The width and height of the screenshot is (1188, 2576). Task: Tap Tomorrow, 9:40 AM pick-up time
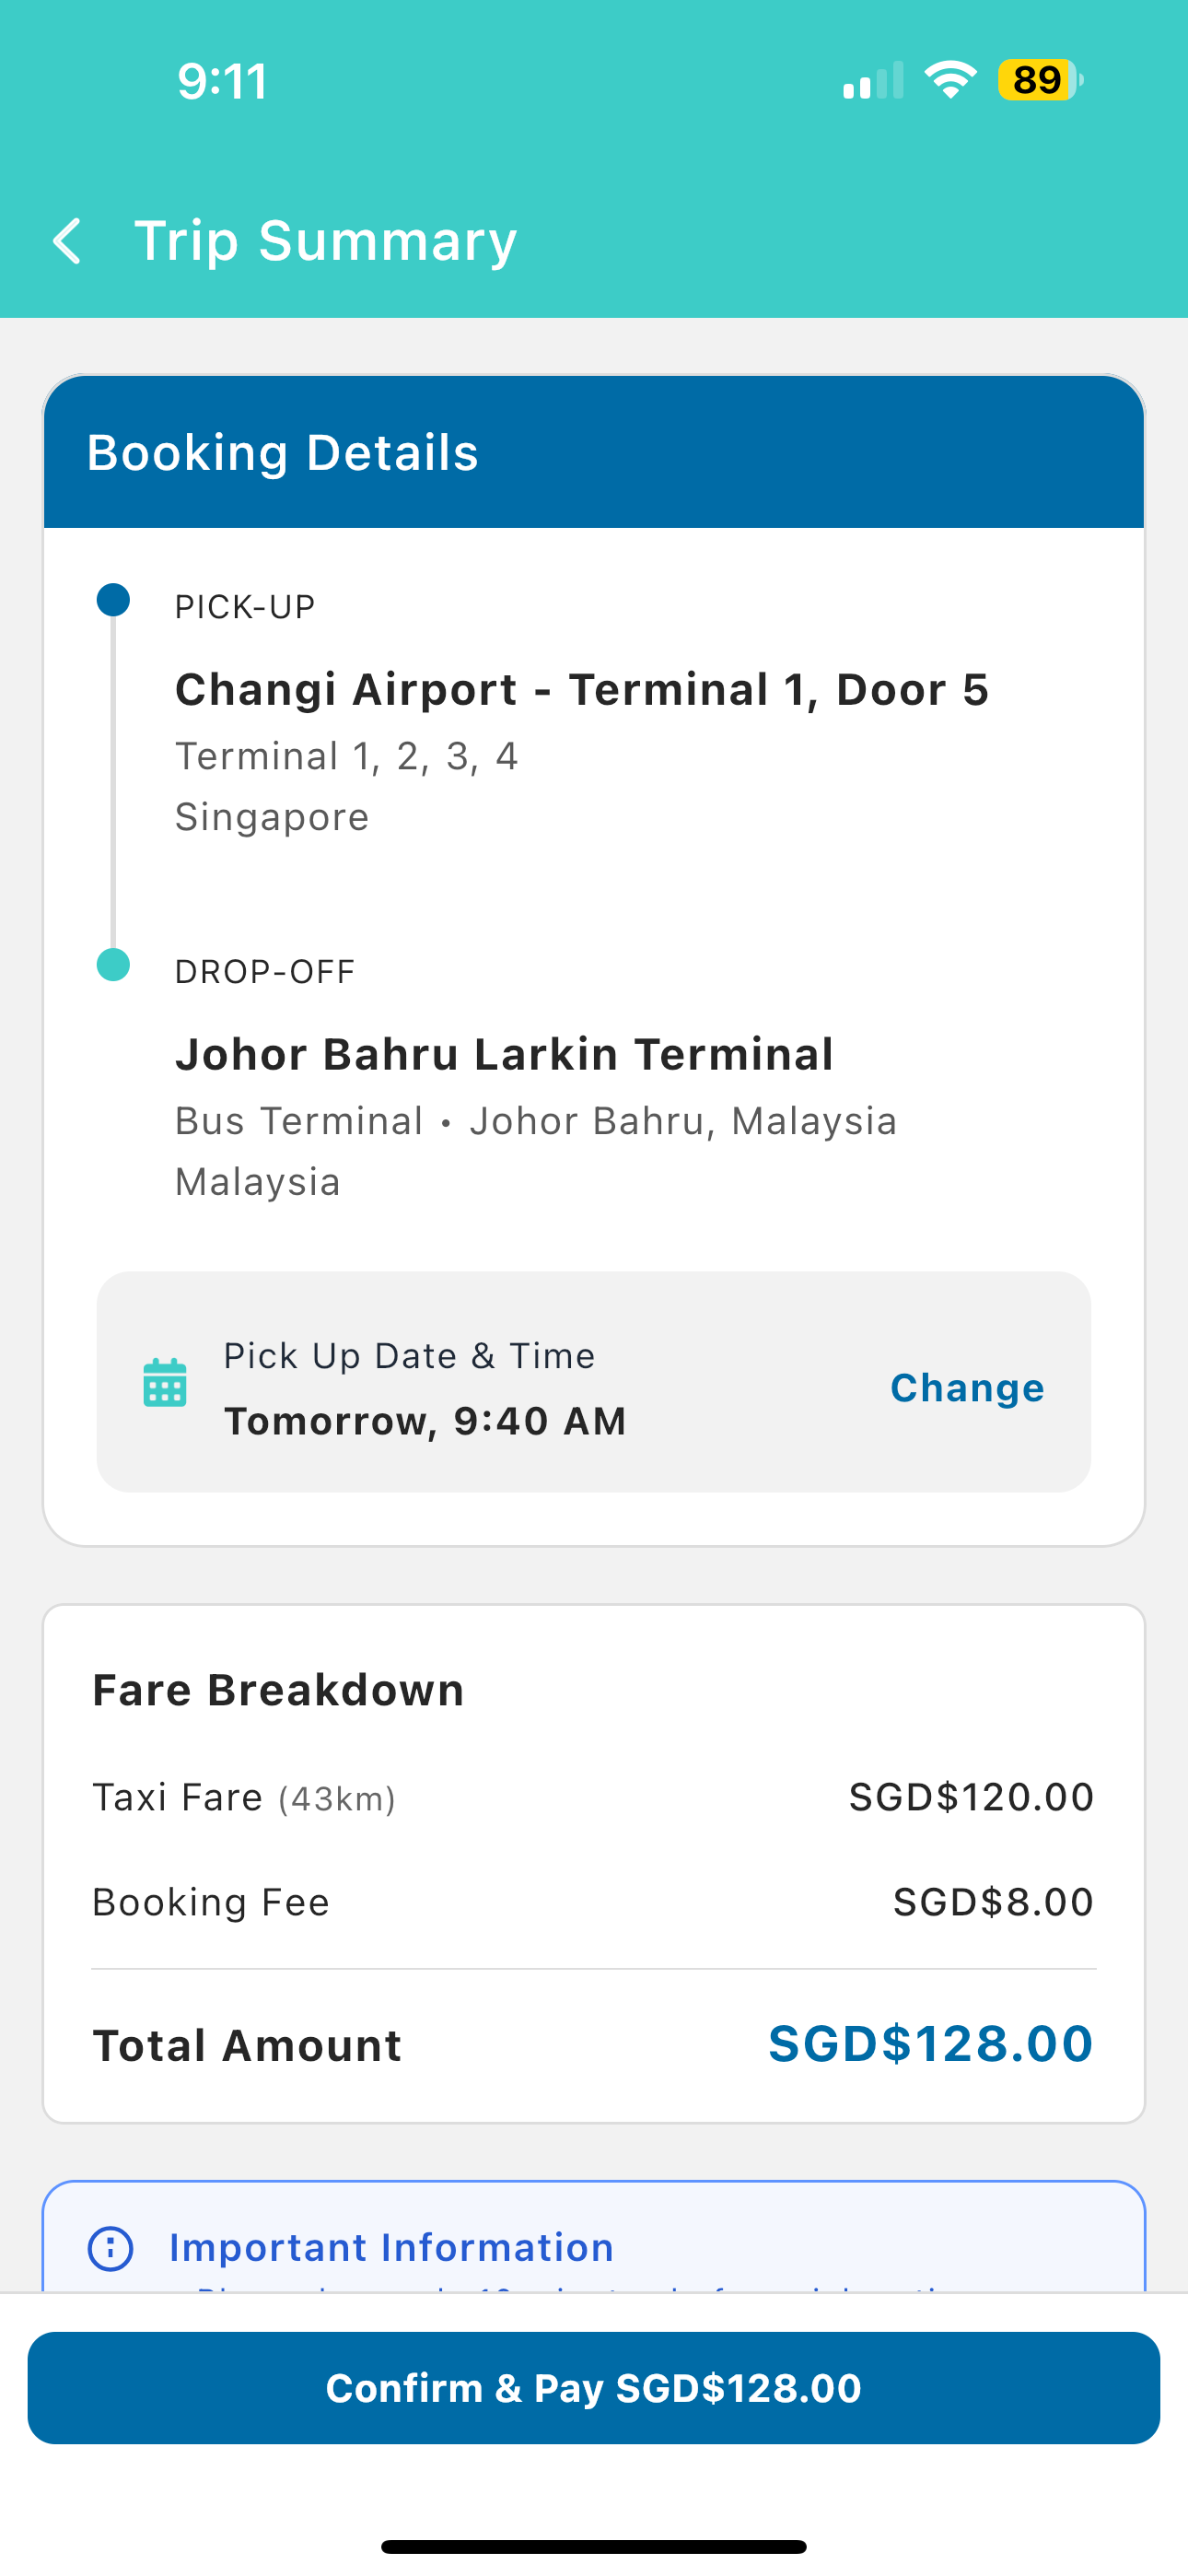(x=425, y=1421)
